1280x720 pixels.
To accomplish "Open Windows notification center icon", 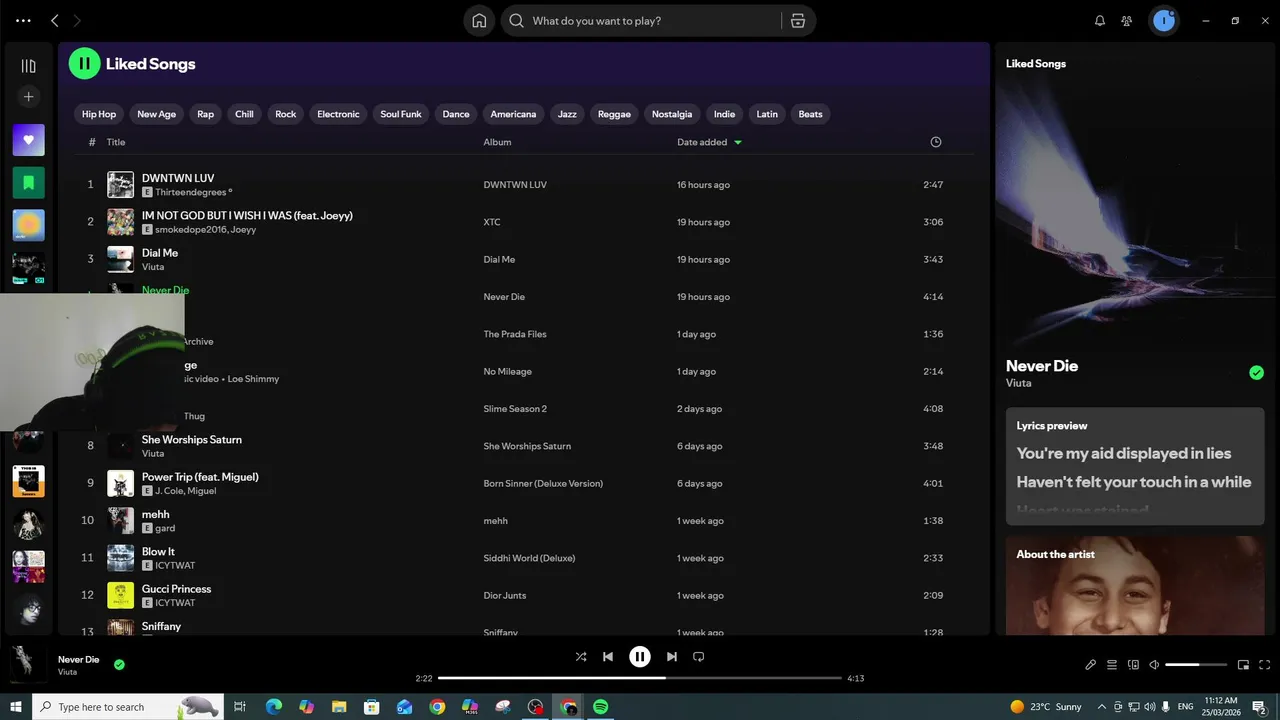I will point(1260,707).
